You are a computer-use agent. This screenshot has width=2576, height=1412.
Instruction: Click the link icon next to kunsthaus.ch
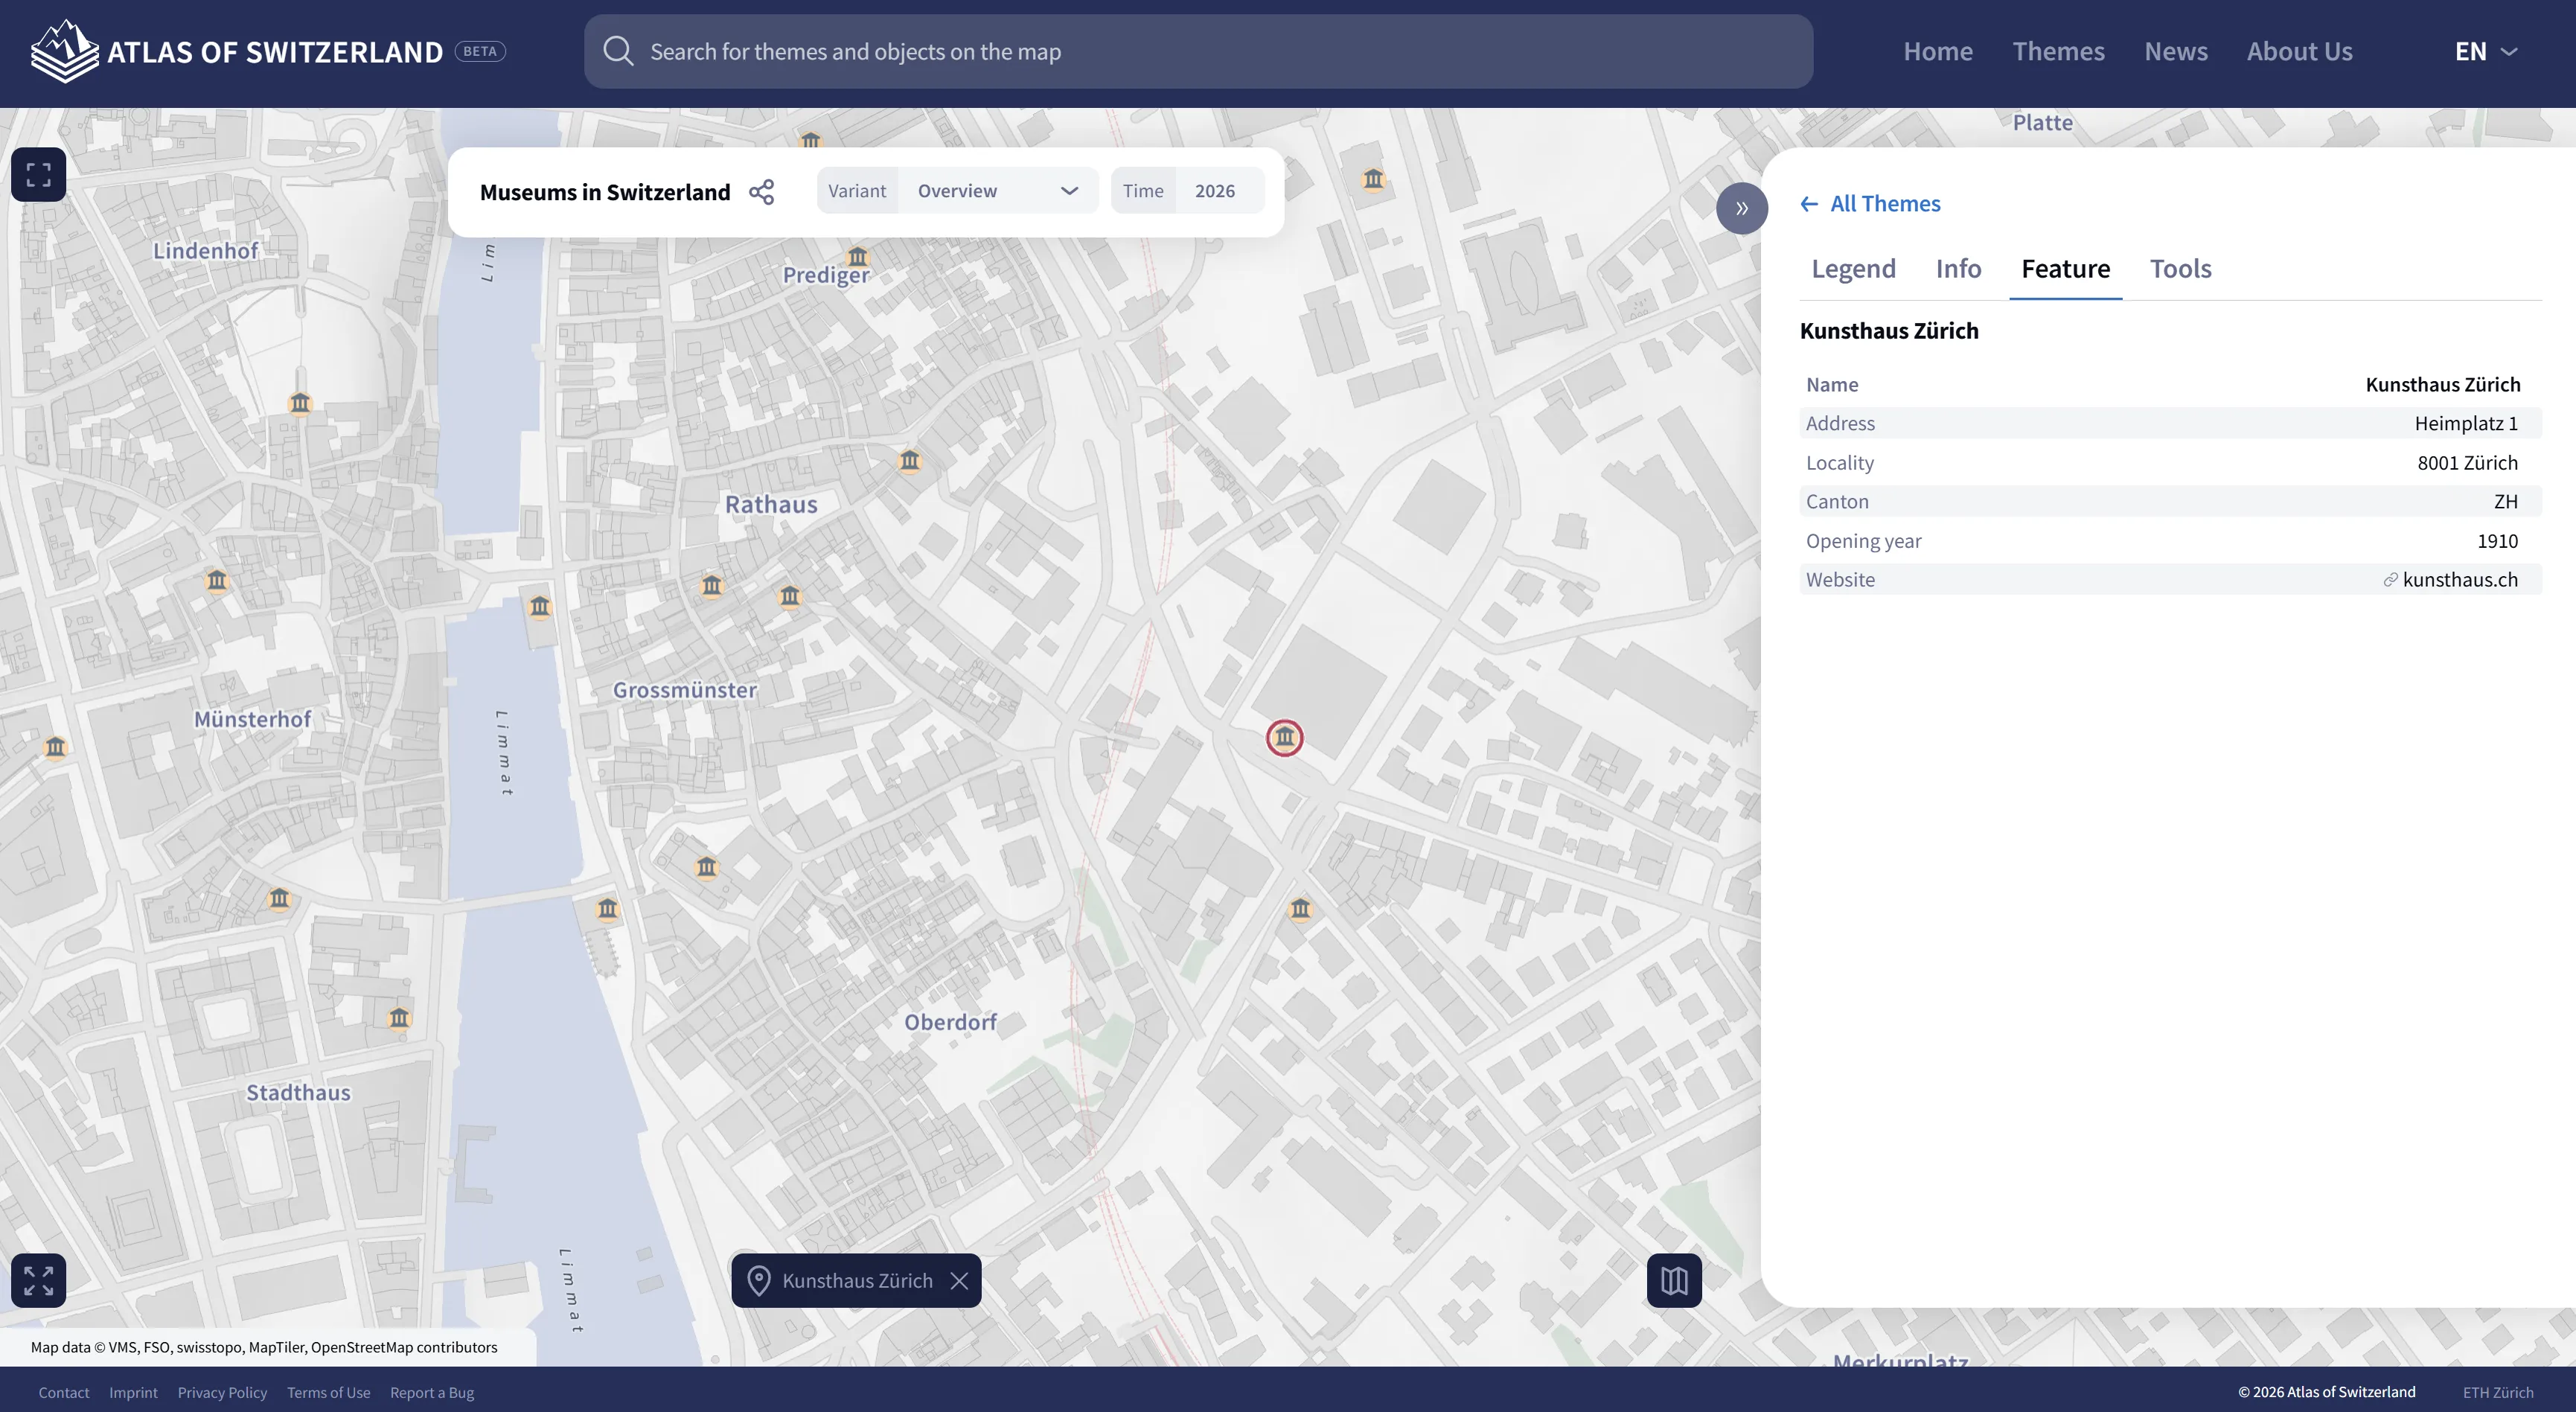2390,580
